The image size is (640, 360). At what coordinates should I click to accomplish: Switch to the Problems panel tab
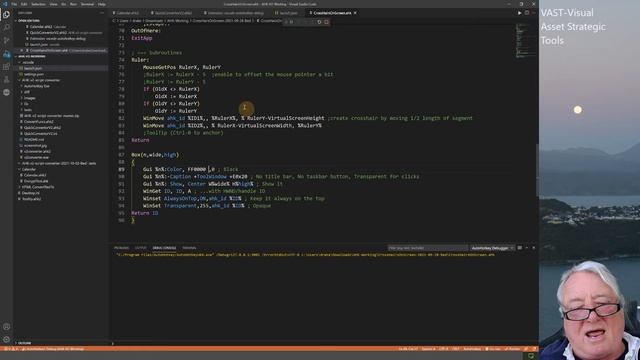(121, 248)
